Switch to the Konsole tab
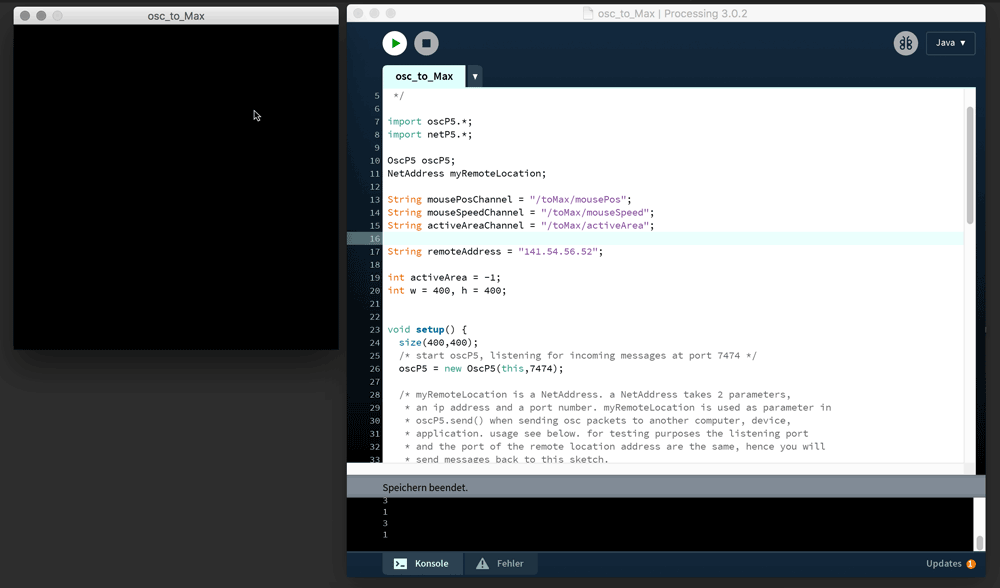This screenshot has width=1000, height=588. [422, 564]
